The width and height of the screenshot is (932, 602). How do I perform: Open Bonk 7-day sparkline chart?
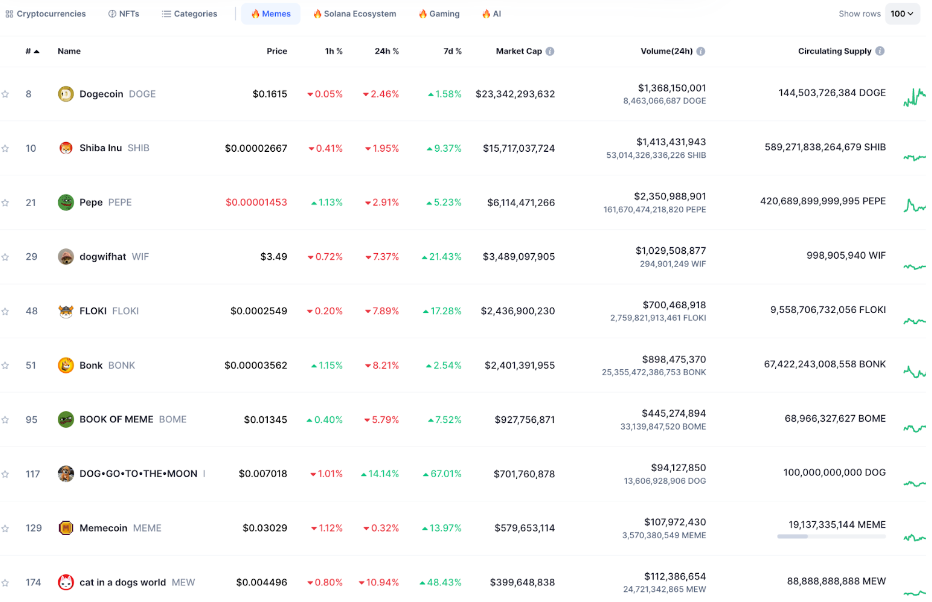pos(914,372)
